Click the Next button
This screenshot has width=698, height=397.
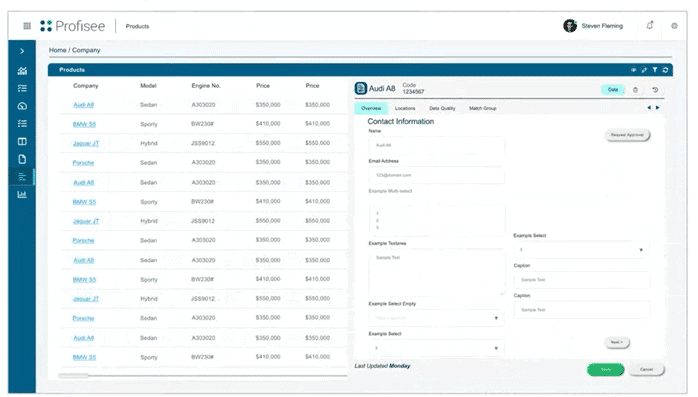[617, 342]
